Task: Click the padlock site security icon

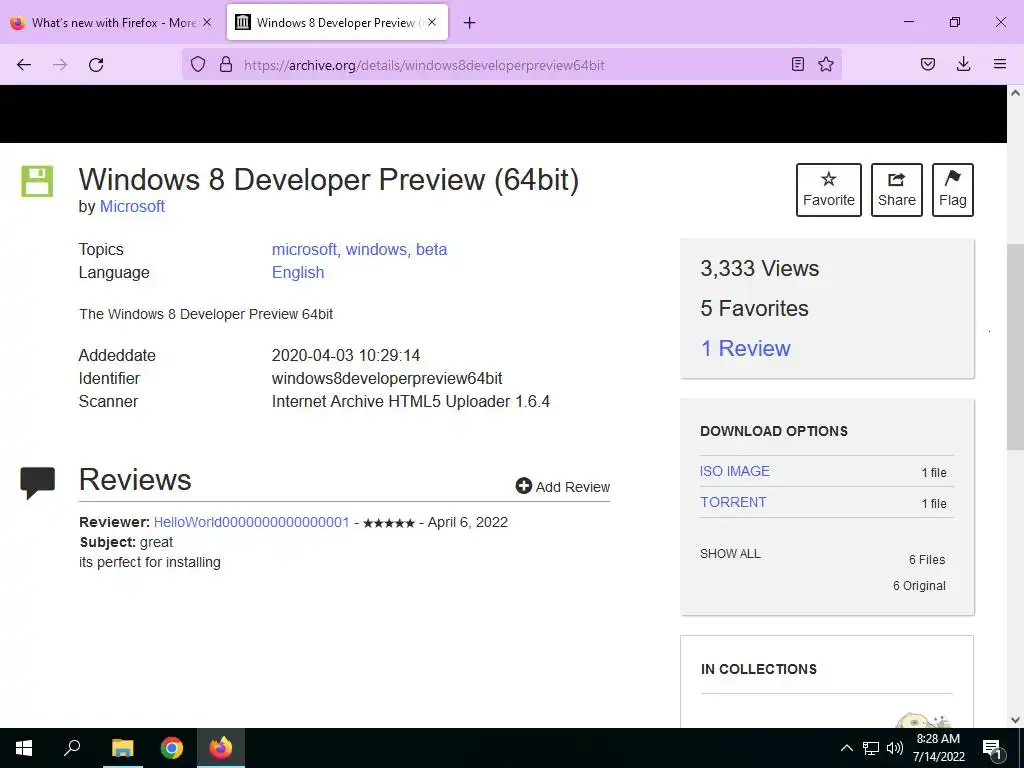Action: [x=226, y=64]
